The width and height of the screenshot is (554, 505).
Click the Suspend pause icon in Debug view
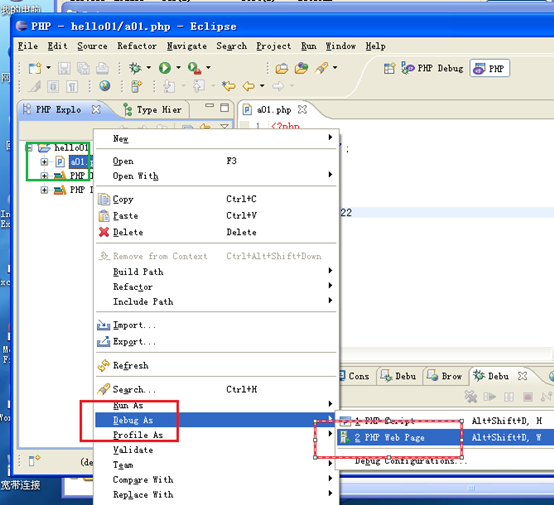[509, 397]
